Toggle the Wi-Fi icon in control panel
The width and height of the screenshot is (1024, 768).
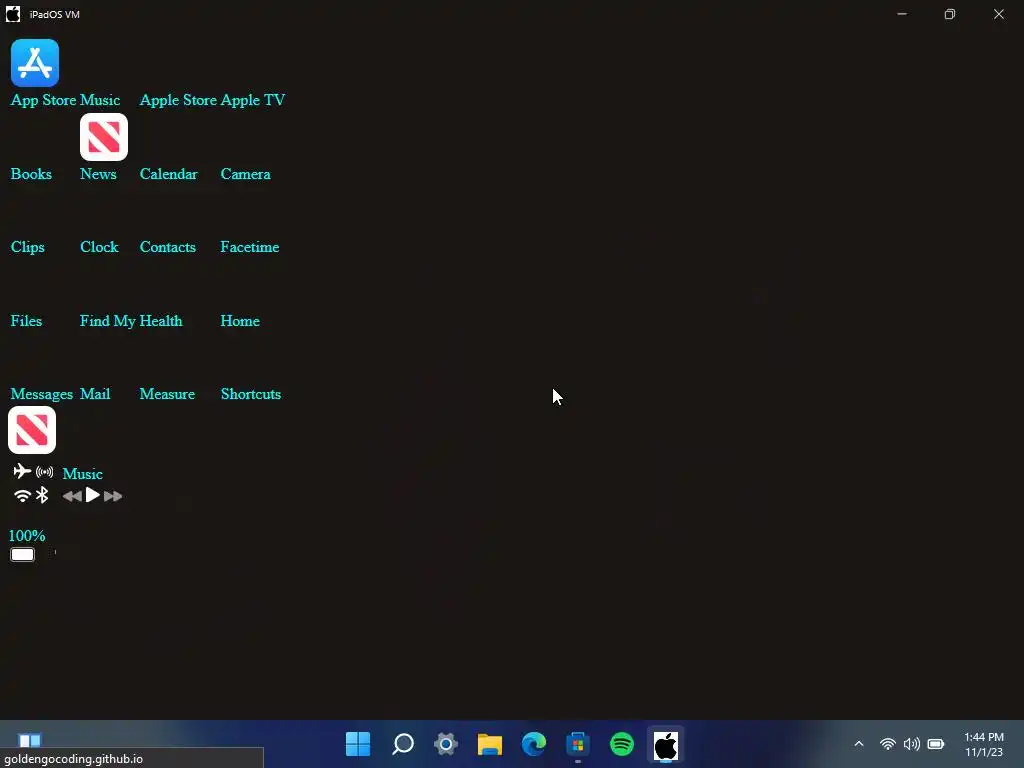click(22, 496)
